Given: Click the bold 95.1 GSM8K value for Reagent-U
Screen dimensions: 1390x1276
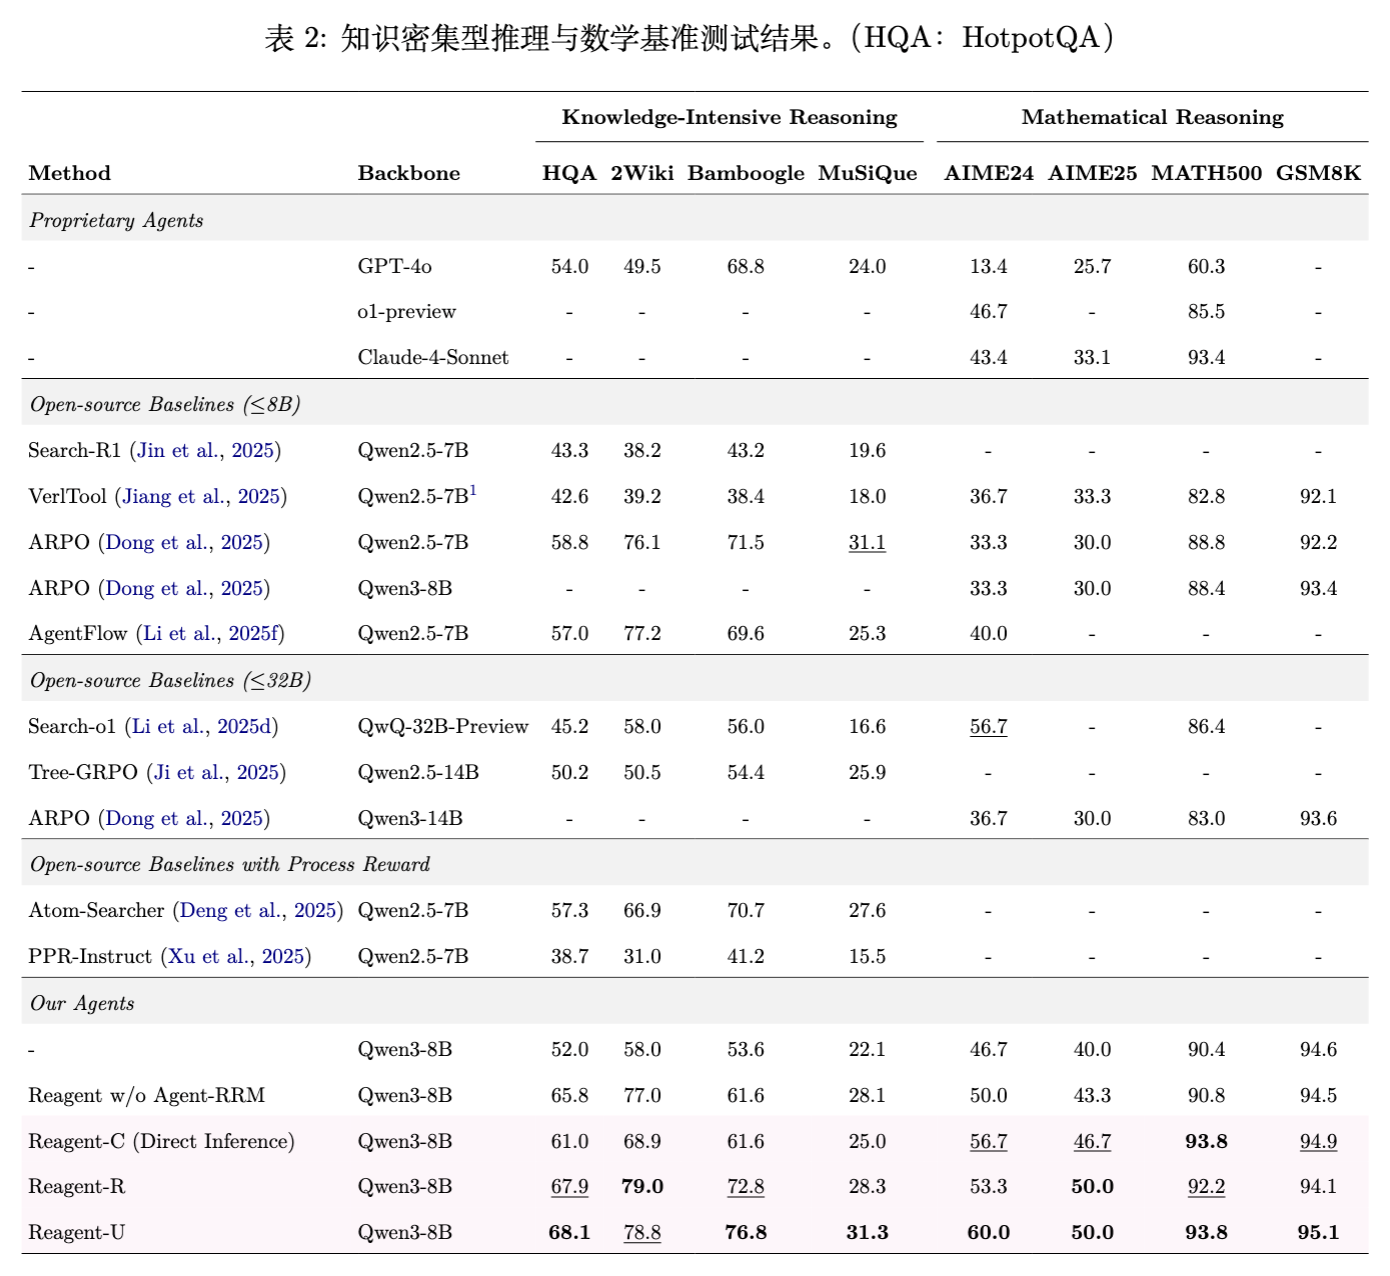Looking at the screenshot, I should coord(1318,1233).
